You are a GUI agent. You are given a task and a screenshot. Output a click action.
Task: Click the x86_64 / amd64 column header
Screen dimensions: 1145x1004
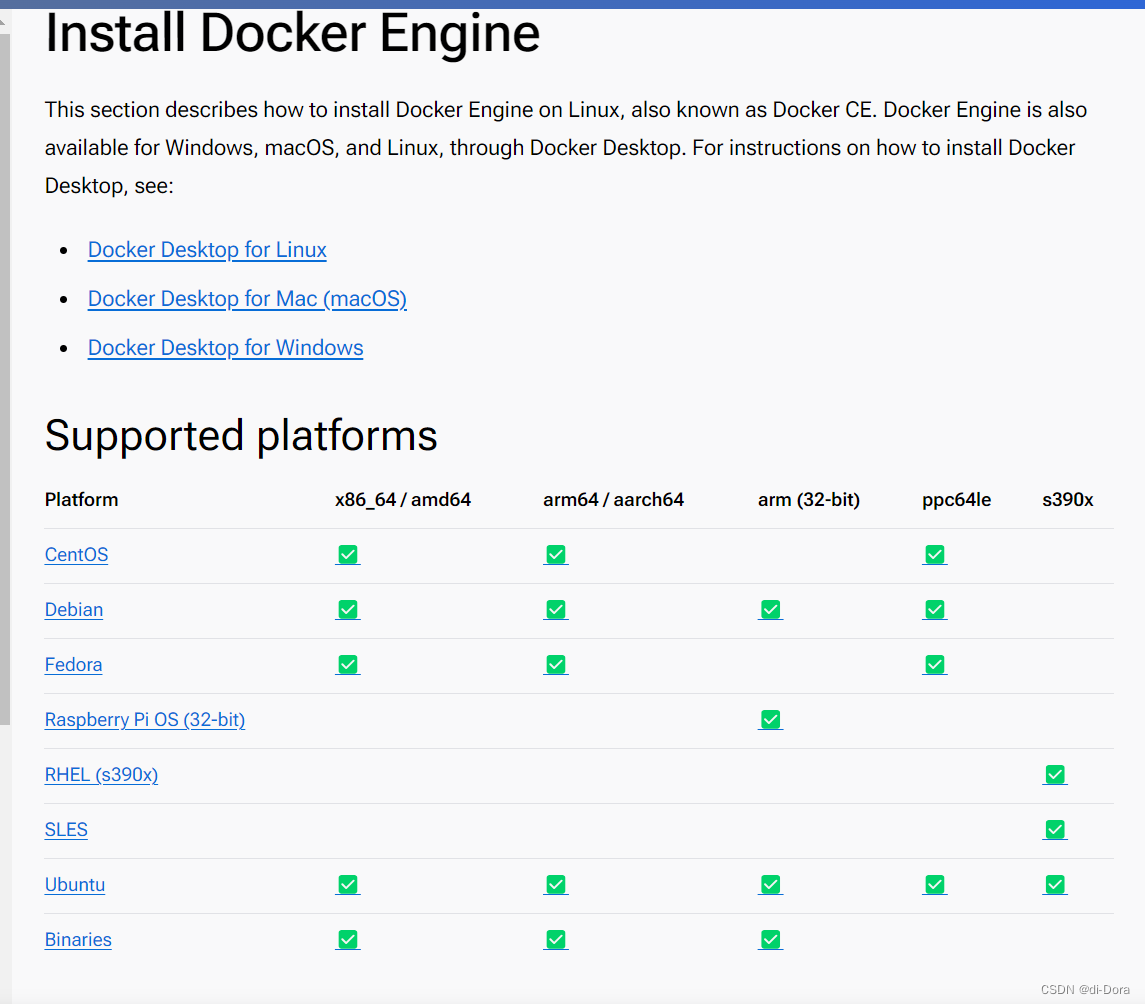402,500
